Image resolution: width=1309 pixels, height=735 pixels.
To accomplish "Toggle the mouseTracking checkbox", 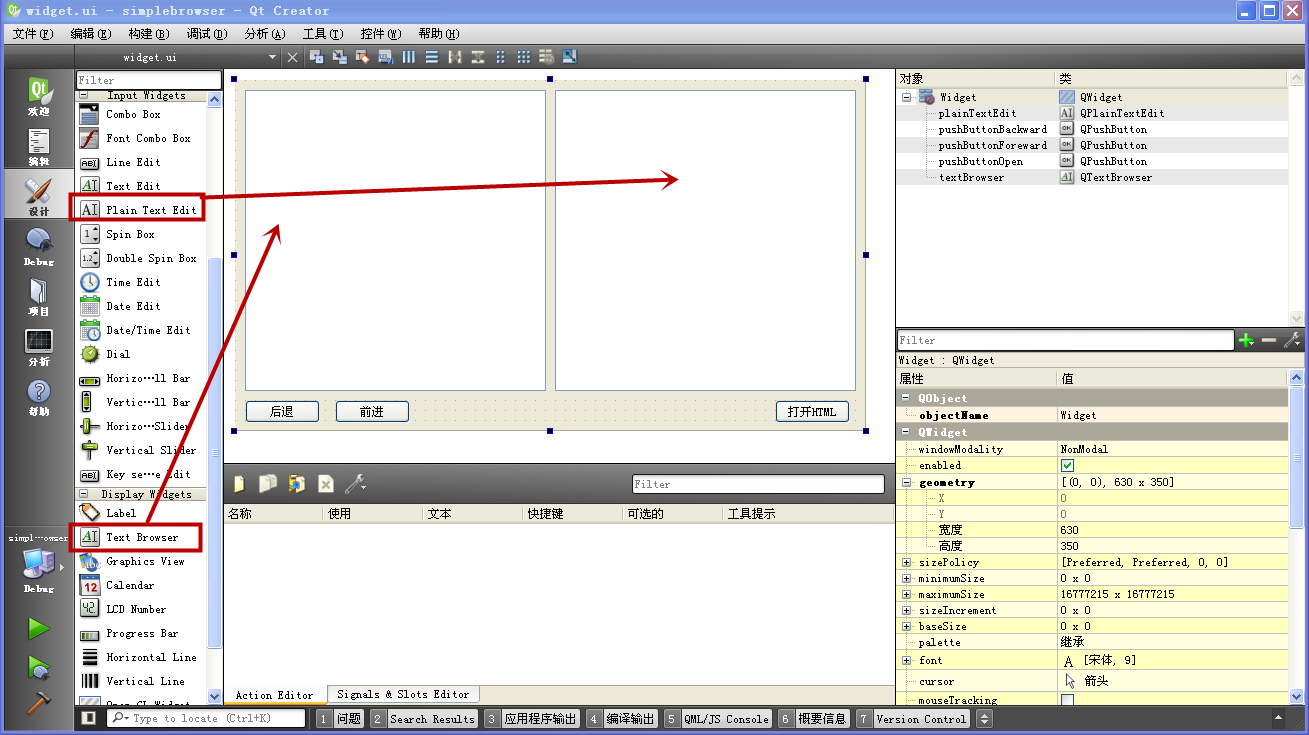I will click(x=1067, y=700).
